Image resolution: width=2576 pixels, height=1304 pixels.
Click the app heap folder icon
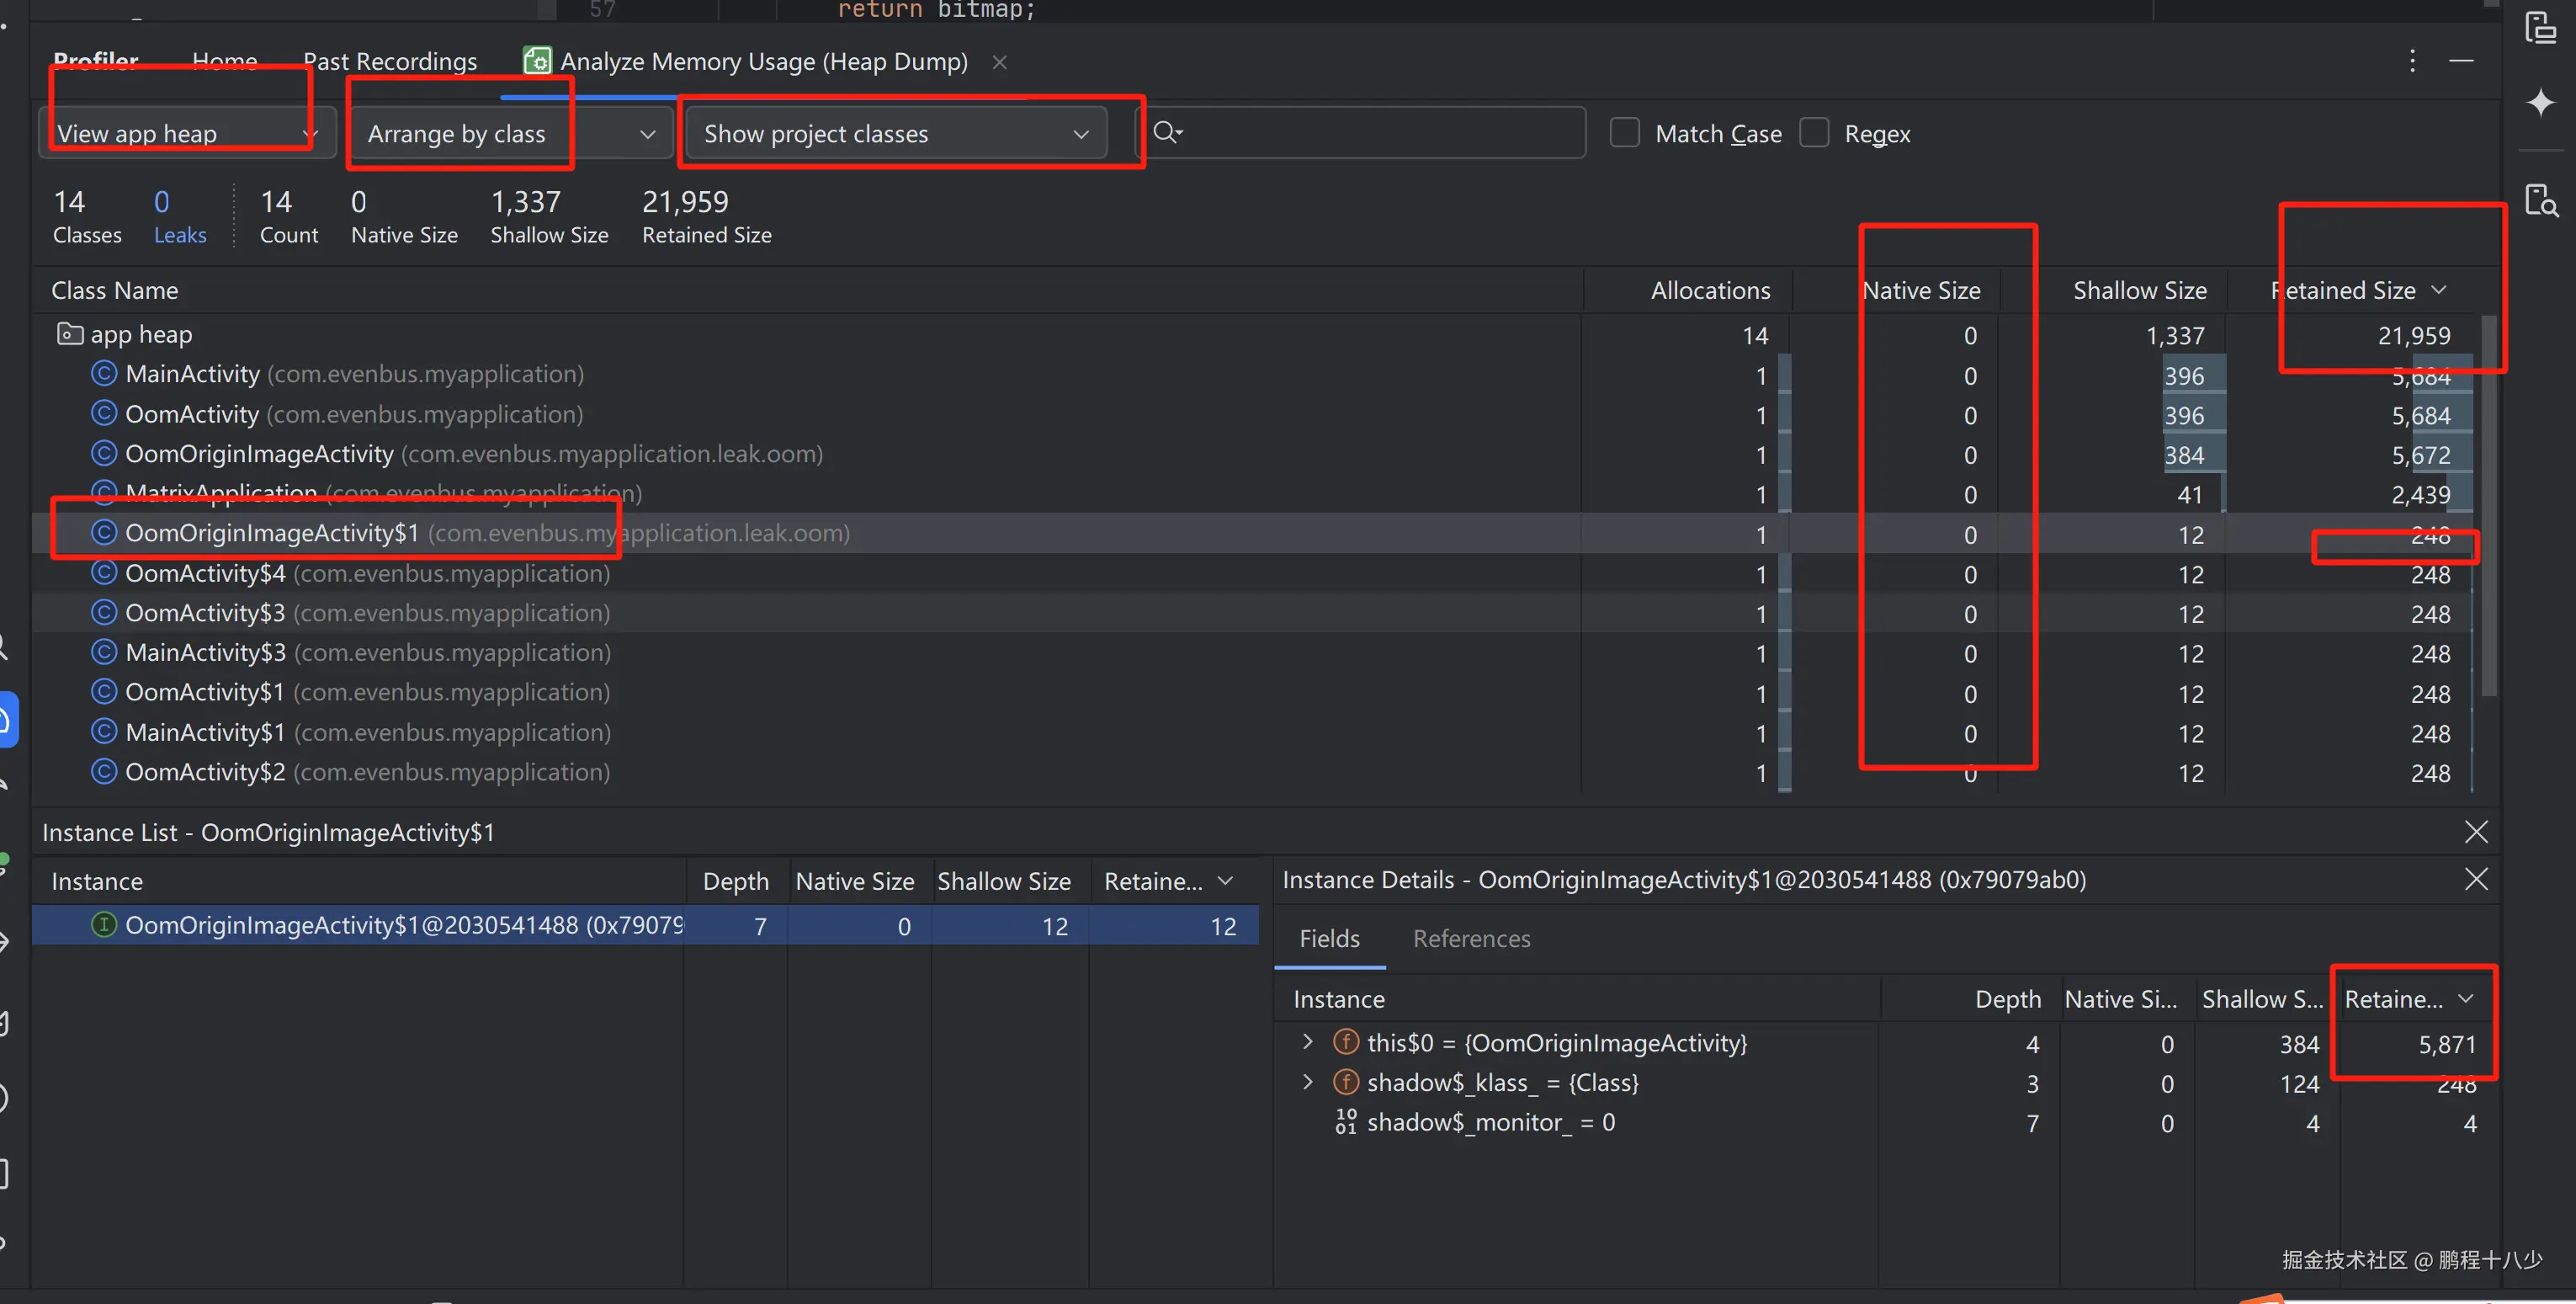pyautogui.click(x=69, y=334)
